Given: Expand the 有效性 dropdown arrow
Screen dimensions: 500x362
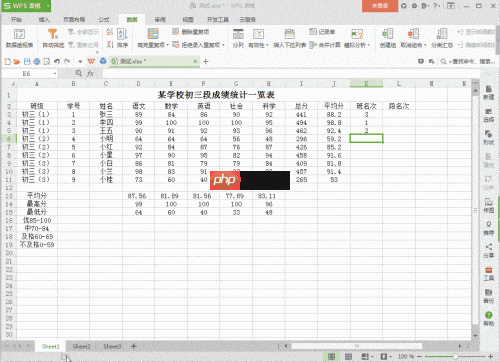Looking at the screenshot, I should 267,45.
